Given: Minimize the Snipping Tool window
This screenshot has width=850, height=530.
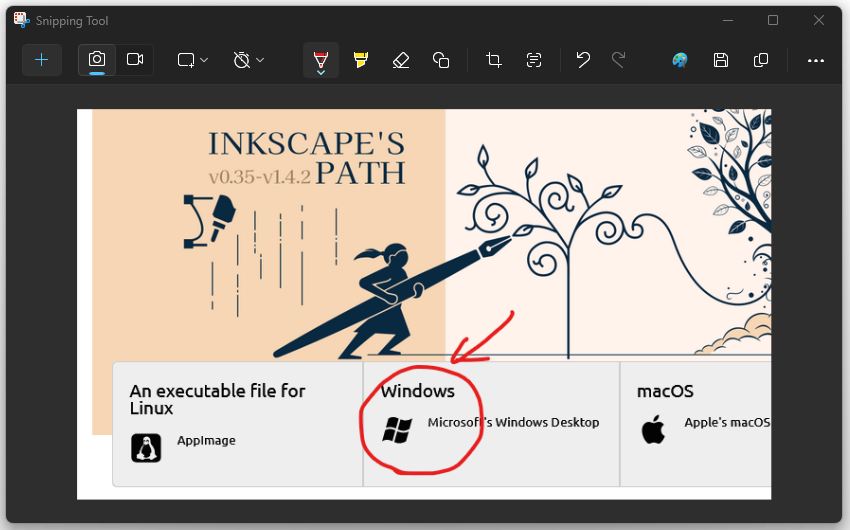Looking at the screenshot, I should point(728,20).
